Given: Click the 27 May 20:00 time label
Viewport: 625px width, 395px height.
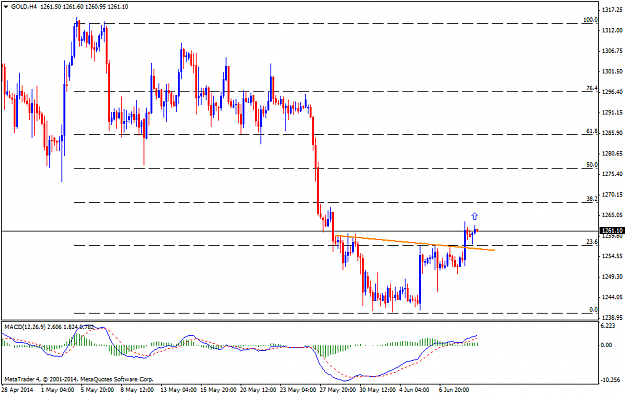Looking at the screenshot, I should 338,389.
